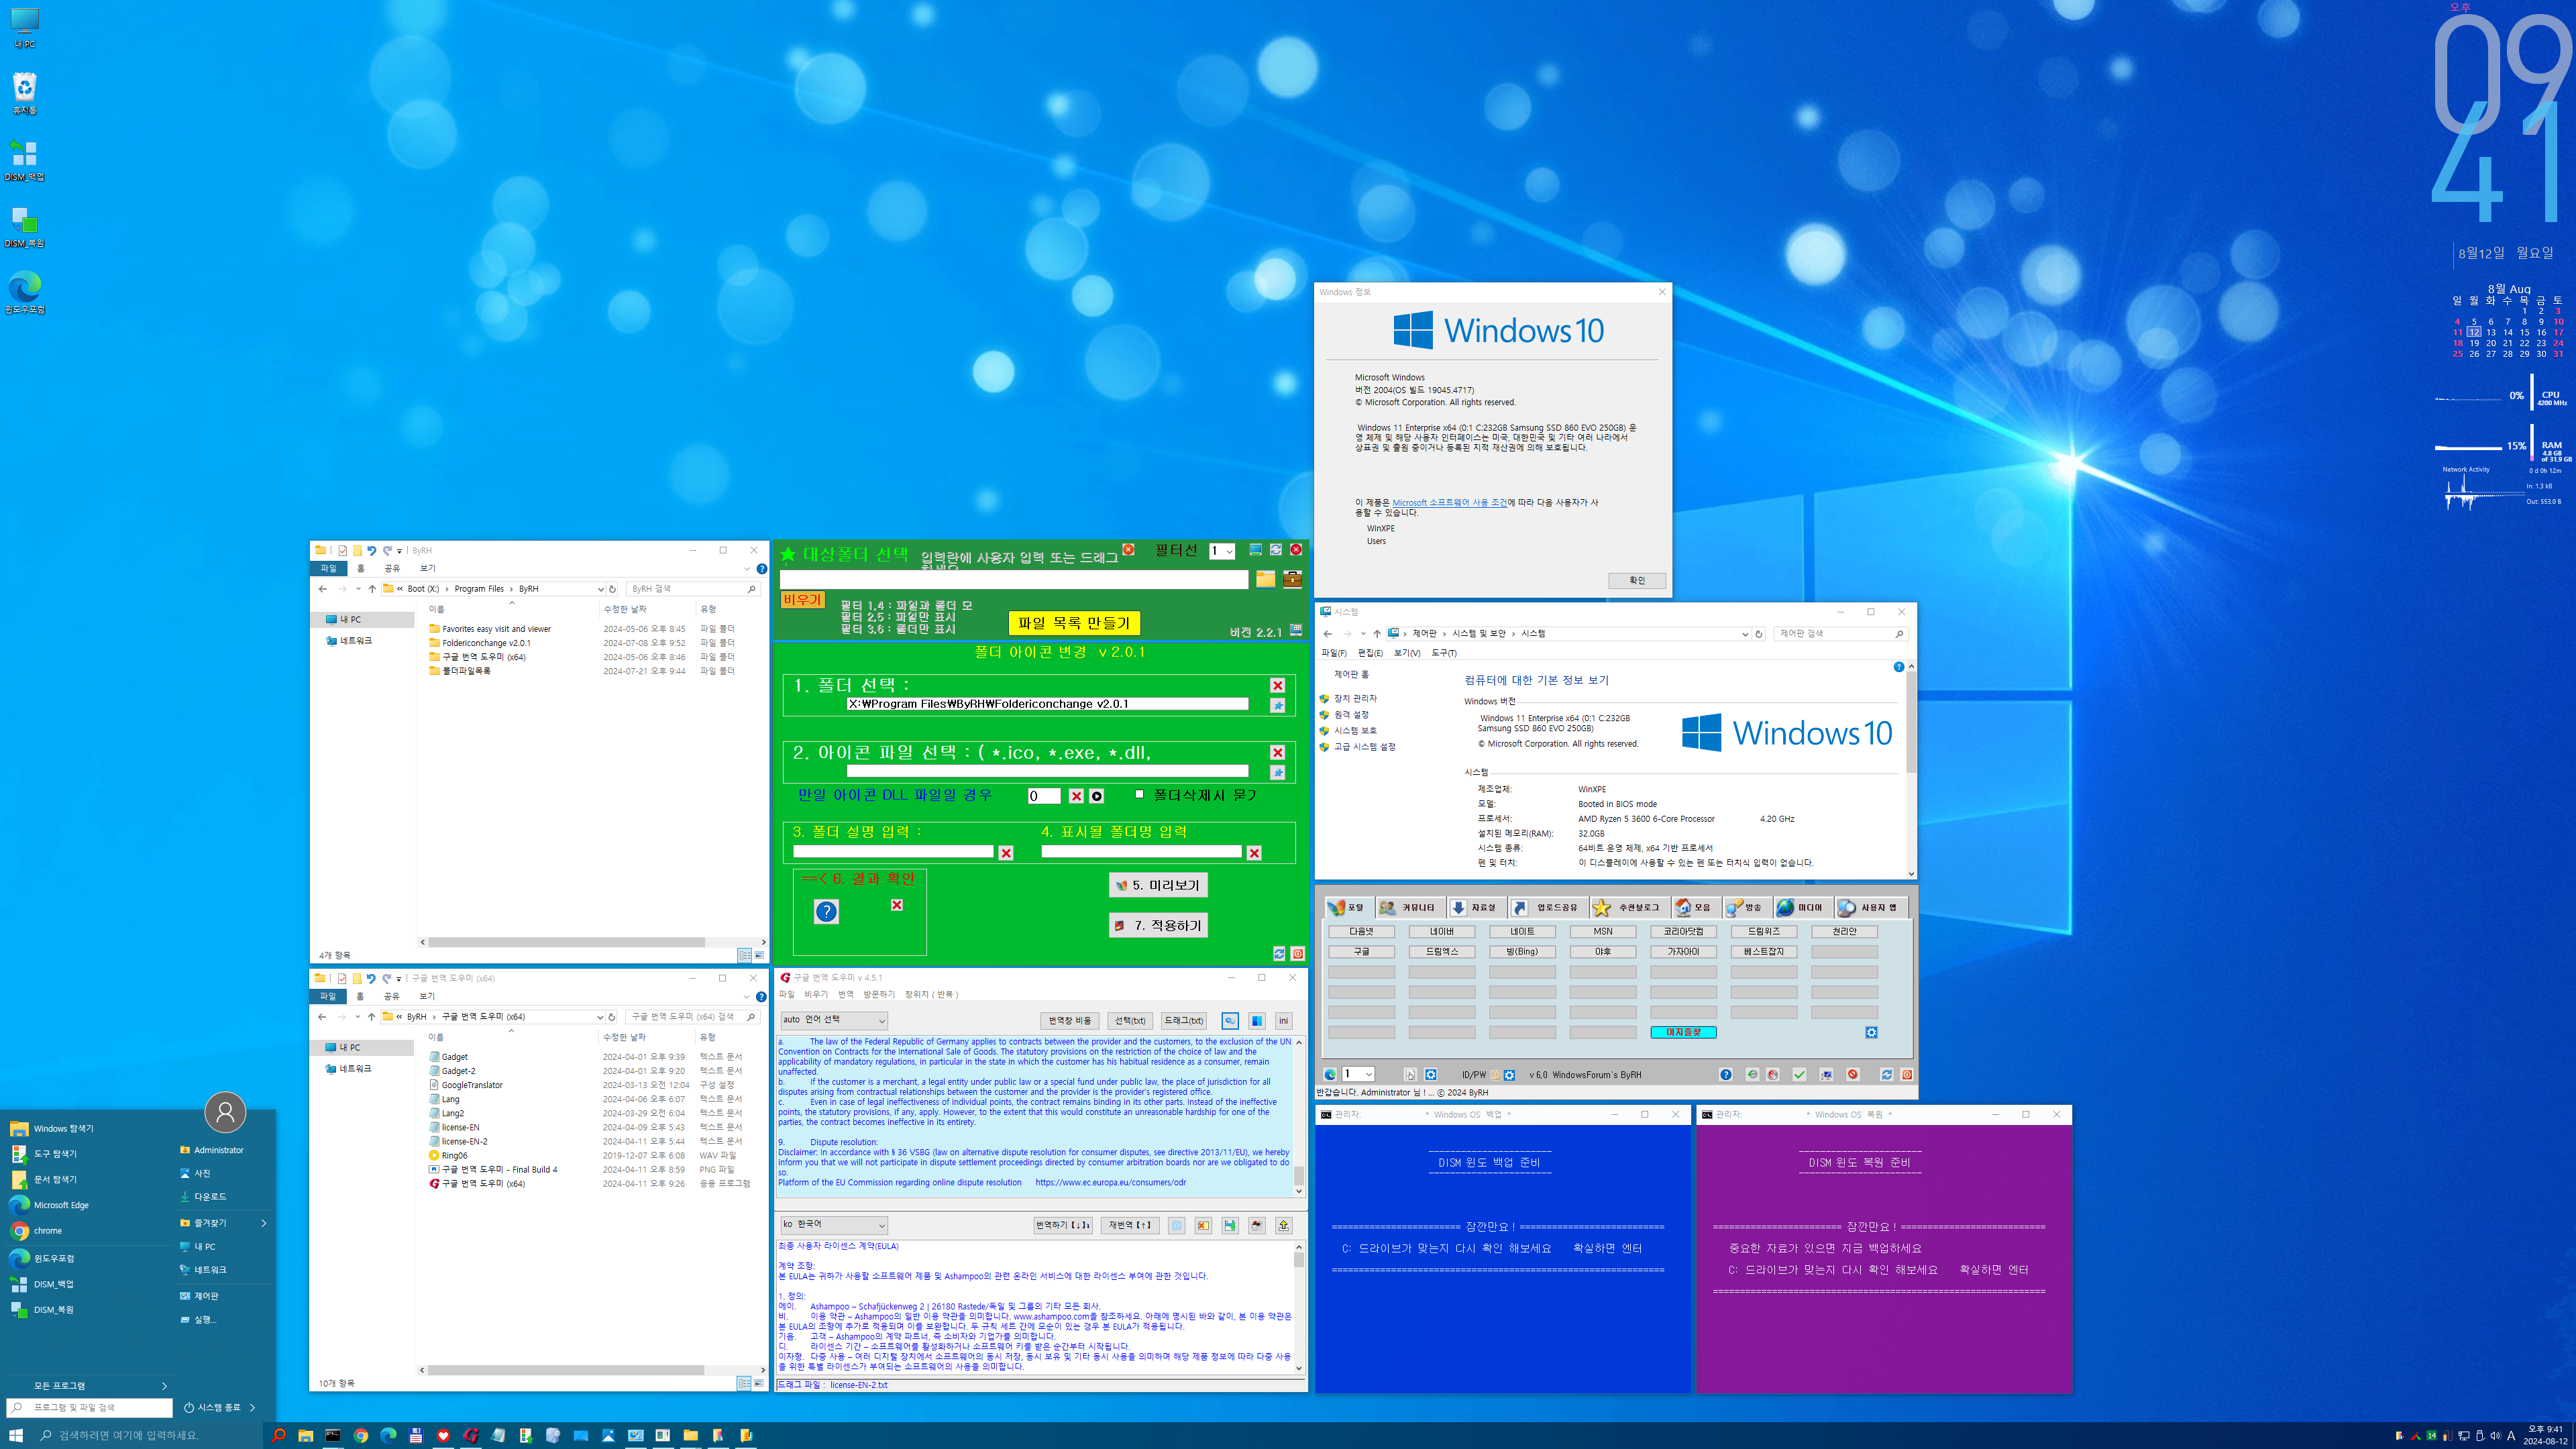The image size is (2576, 1449).
Task: Click the blue help icon in launcher bar
Action: 1726,1075
